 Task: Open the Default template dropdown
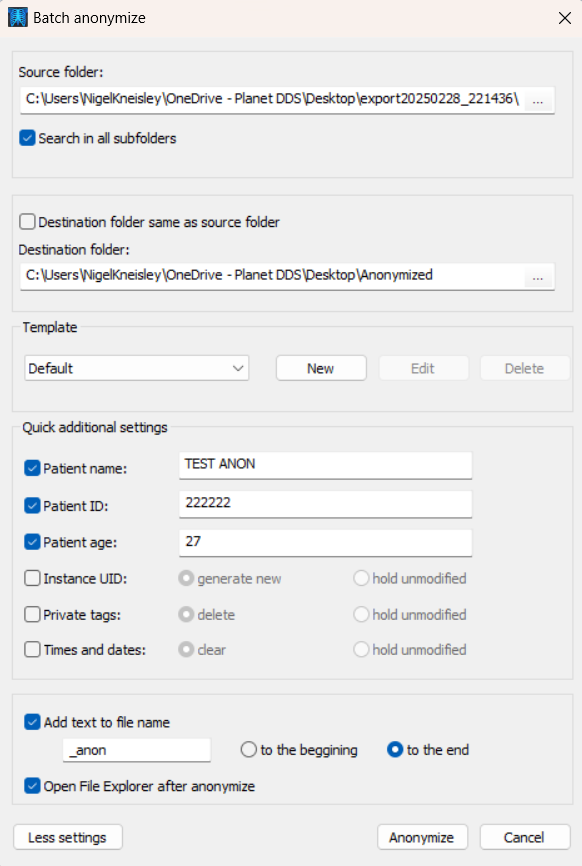[137, 368]
